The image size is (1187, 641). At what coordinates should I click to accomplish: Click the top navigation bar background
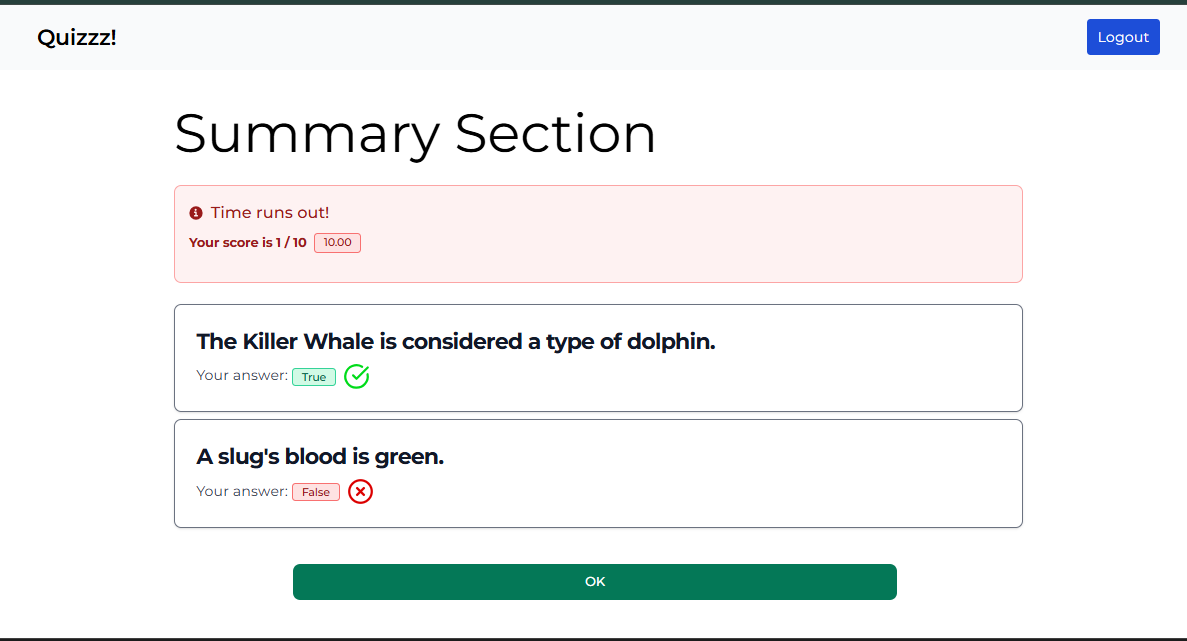click(x=590, y=37)
